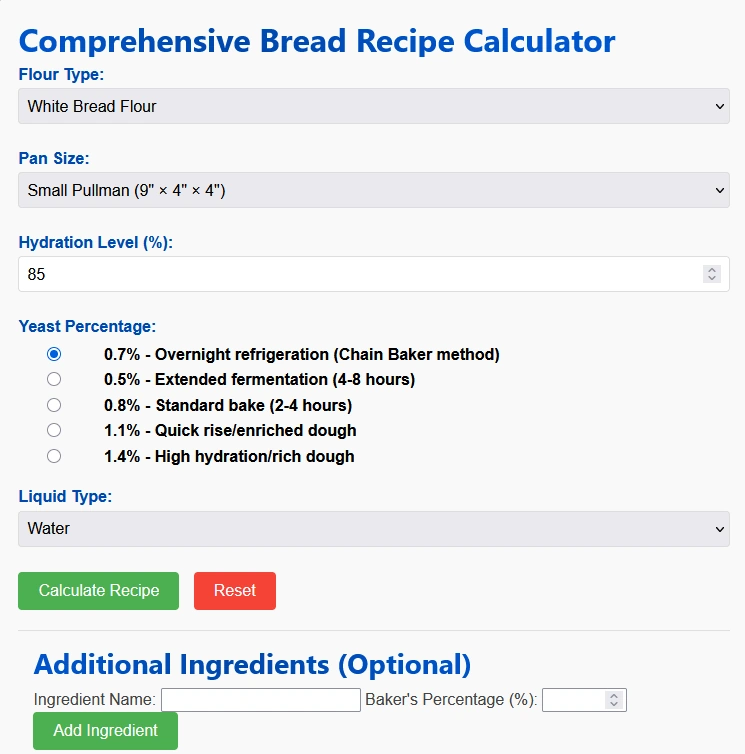The image size is (745, 754).
Task: Click the Pan Size dropdown chevron
Action: pos(720,190)
